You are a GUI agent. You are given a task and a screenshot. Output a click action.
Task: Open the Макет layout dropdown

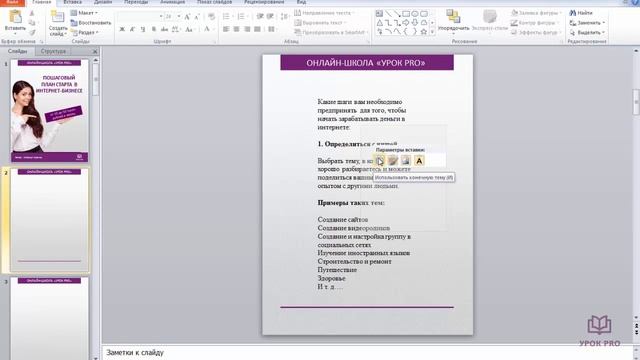84,13
